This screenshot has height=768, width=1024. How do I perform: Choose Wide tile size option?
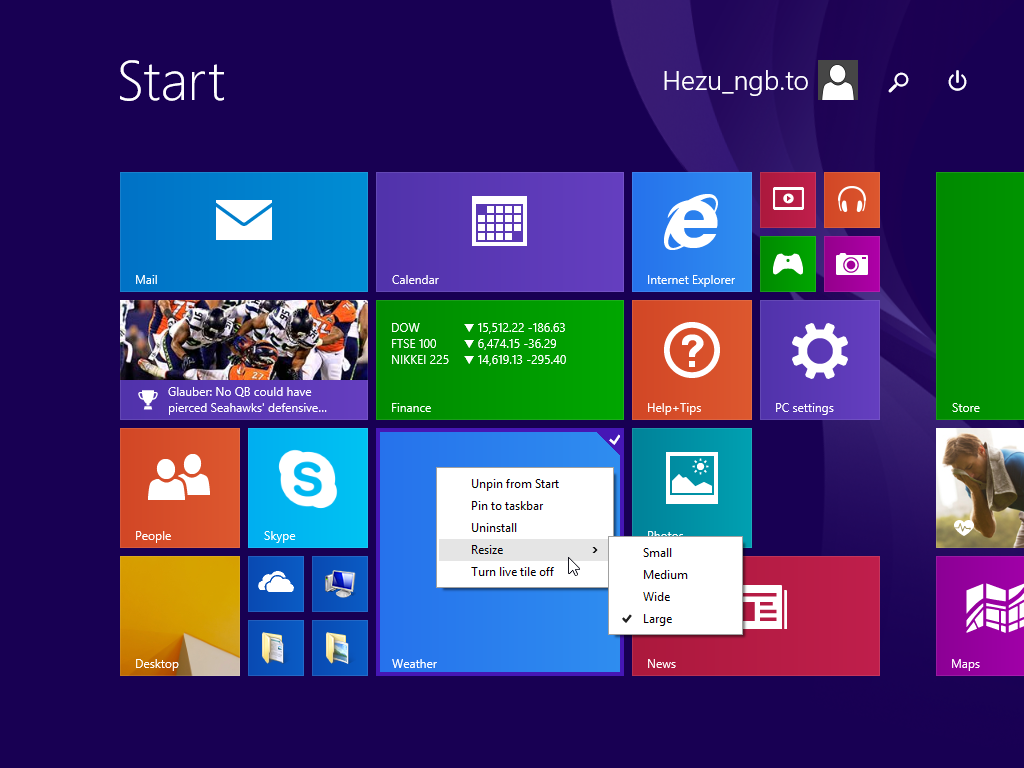point(657,597)
